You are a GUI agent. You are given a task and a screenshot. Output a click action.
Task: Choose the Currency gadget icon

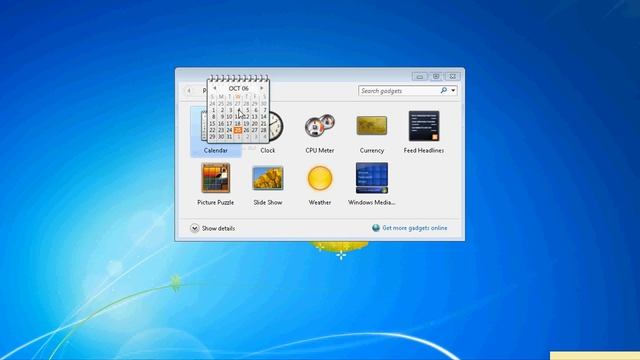tap(371, 125)
